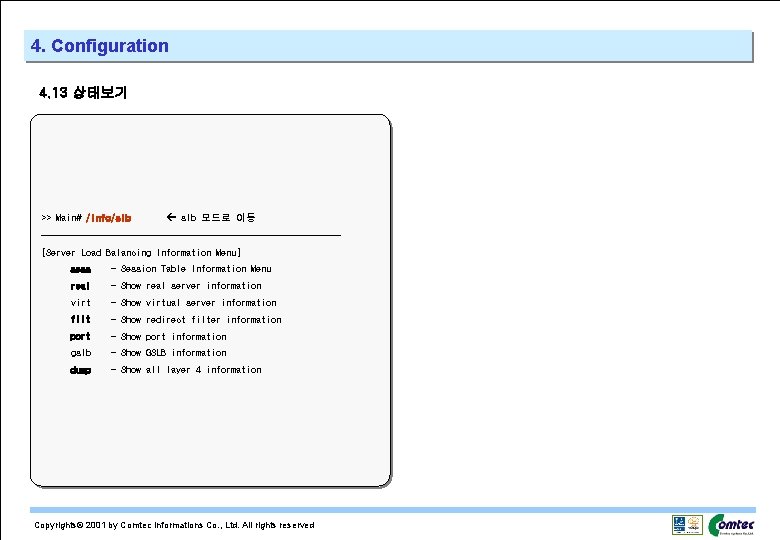Select the 'virt' menu command

pyautogui.click(x=81, y=303)
